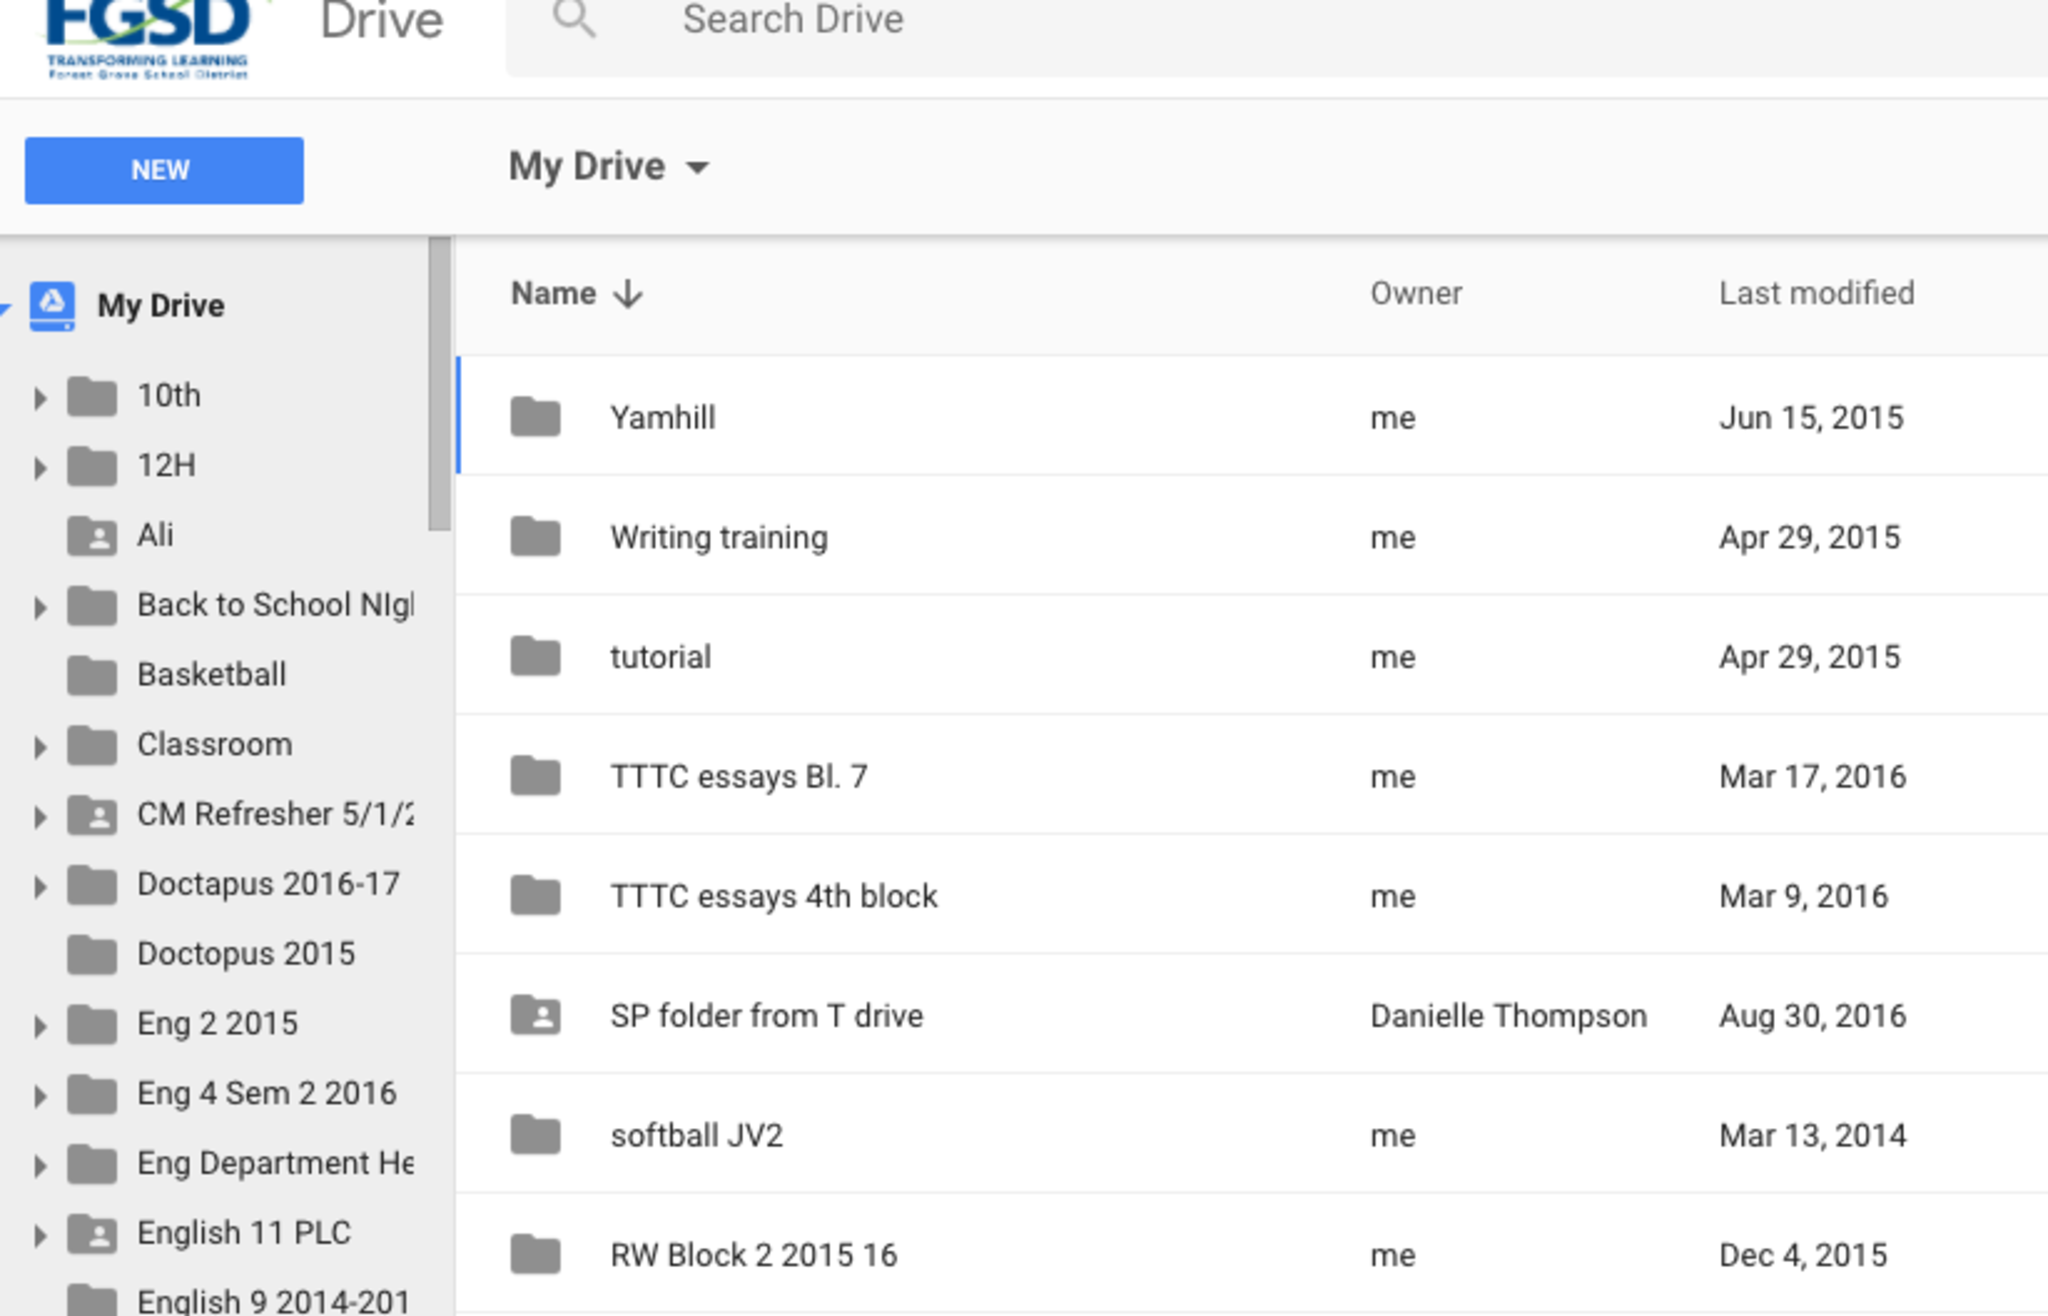Expand the 10th folder tree
Image resolution: width=2048 pixels, height=1316 pixels.
tap(39, 397)
